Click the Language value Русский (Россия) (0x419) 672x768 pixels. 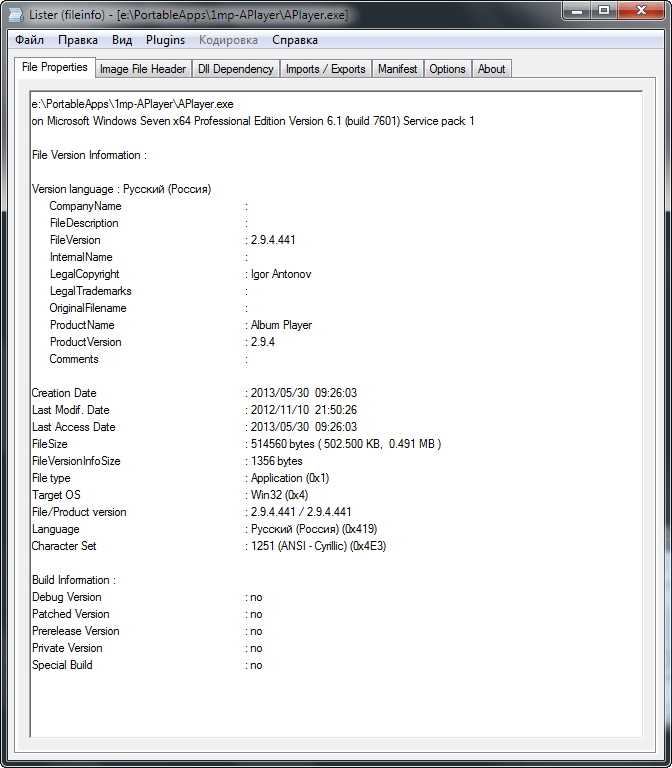point(313,529)
